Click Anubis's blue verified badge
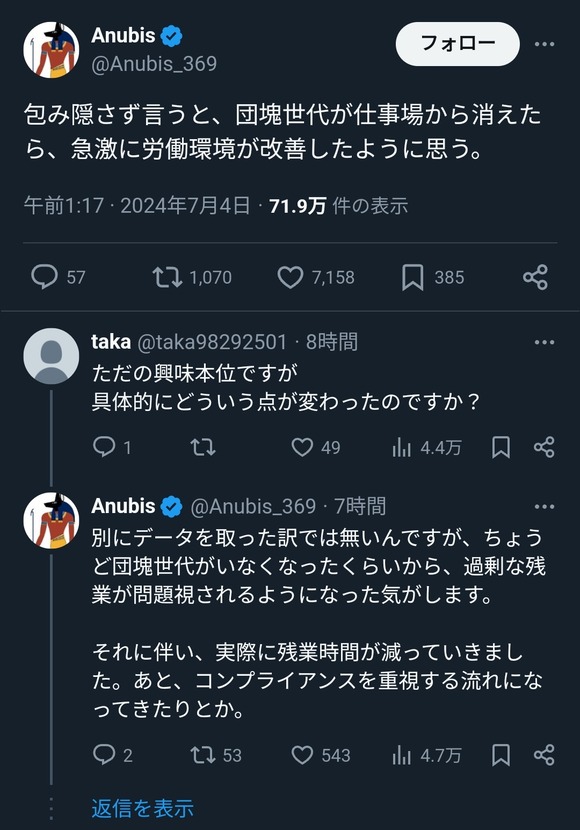 (172, 34)
